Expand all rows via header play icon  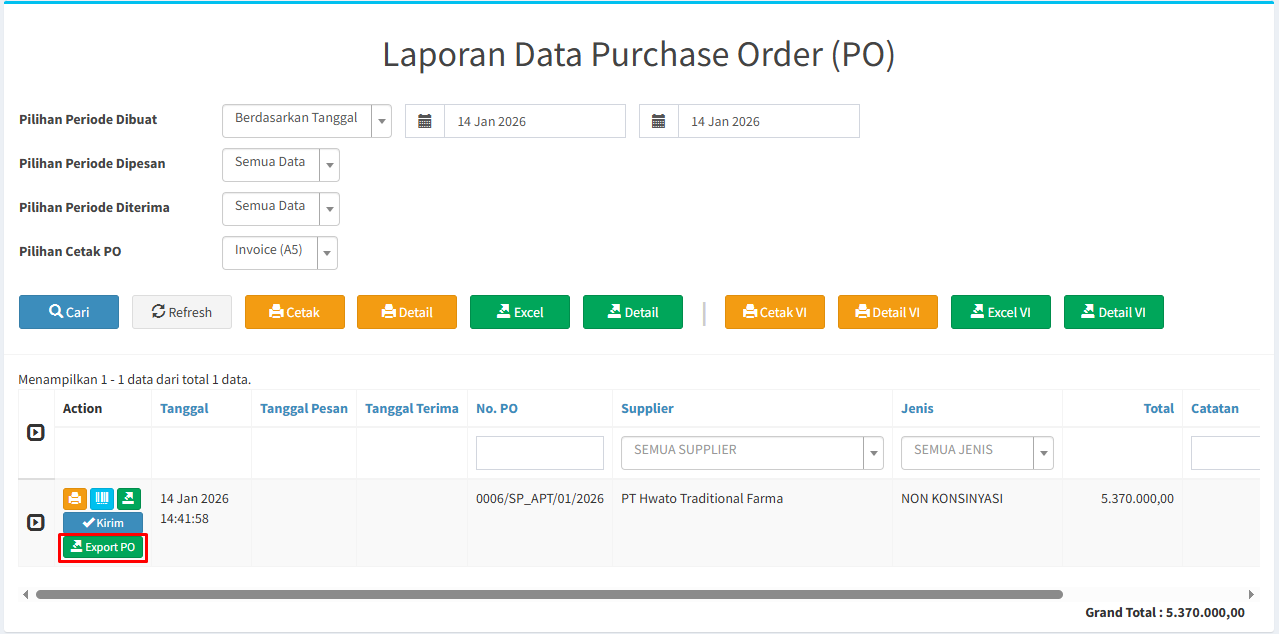35,433
